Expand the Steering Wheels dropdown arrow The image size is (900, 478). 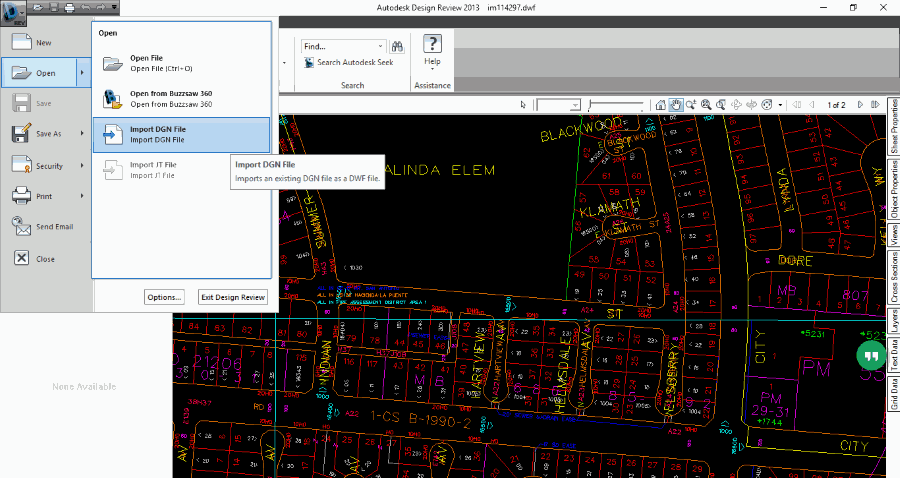779,105
